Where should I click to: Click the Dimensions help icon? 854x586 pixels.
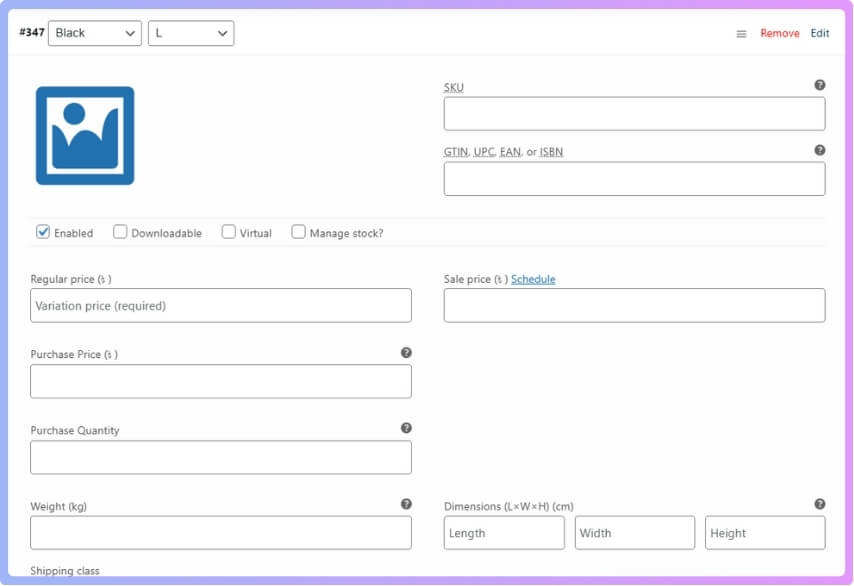(x=819, y=503)
